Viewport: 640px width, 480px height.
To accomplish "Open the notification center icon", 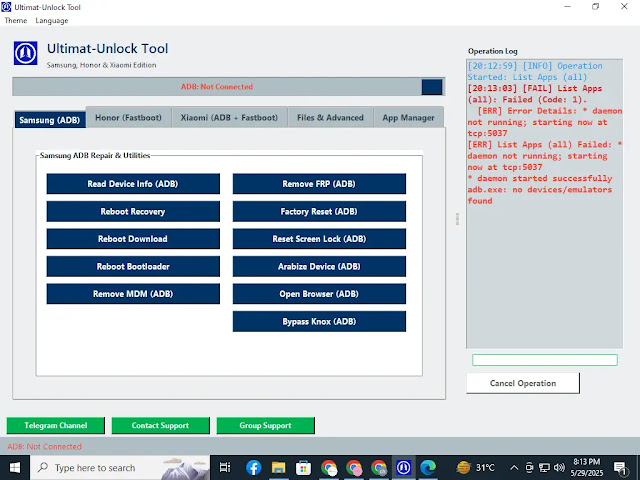I will pos(620,468).
